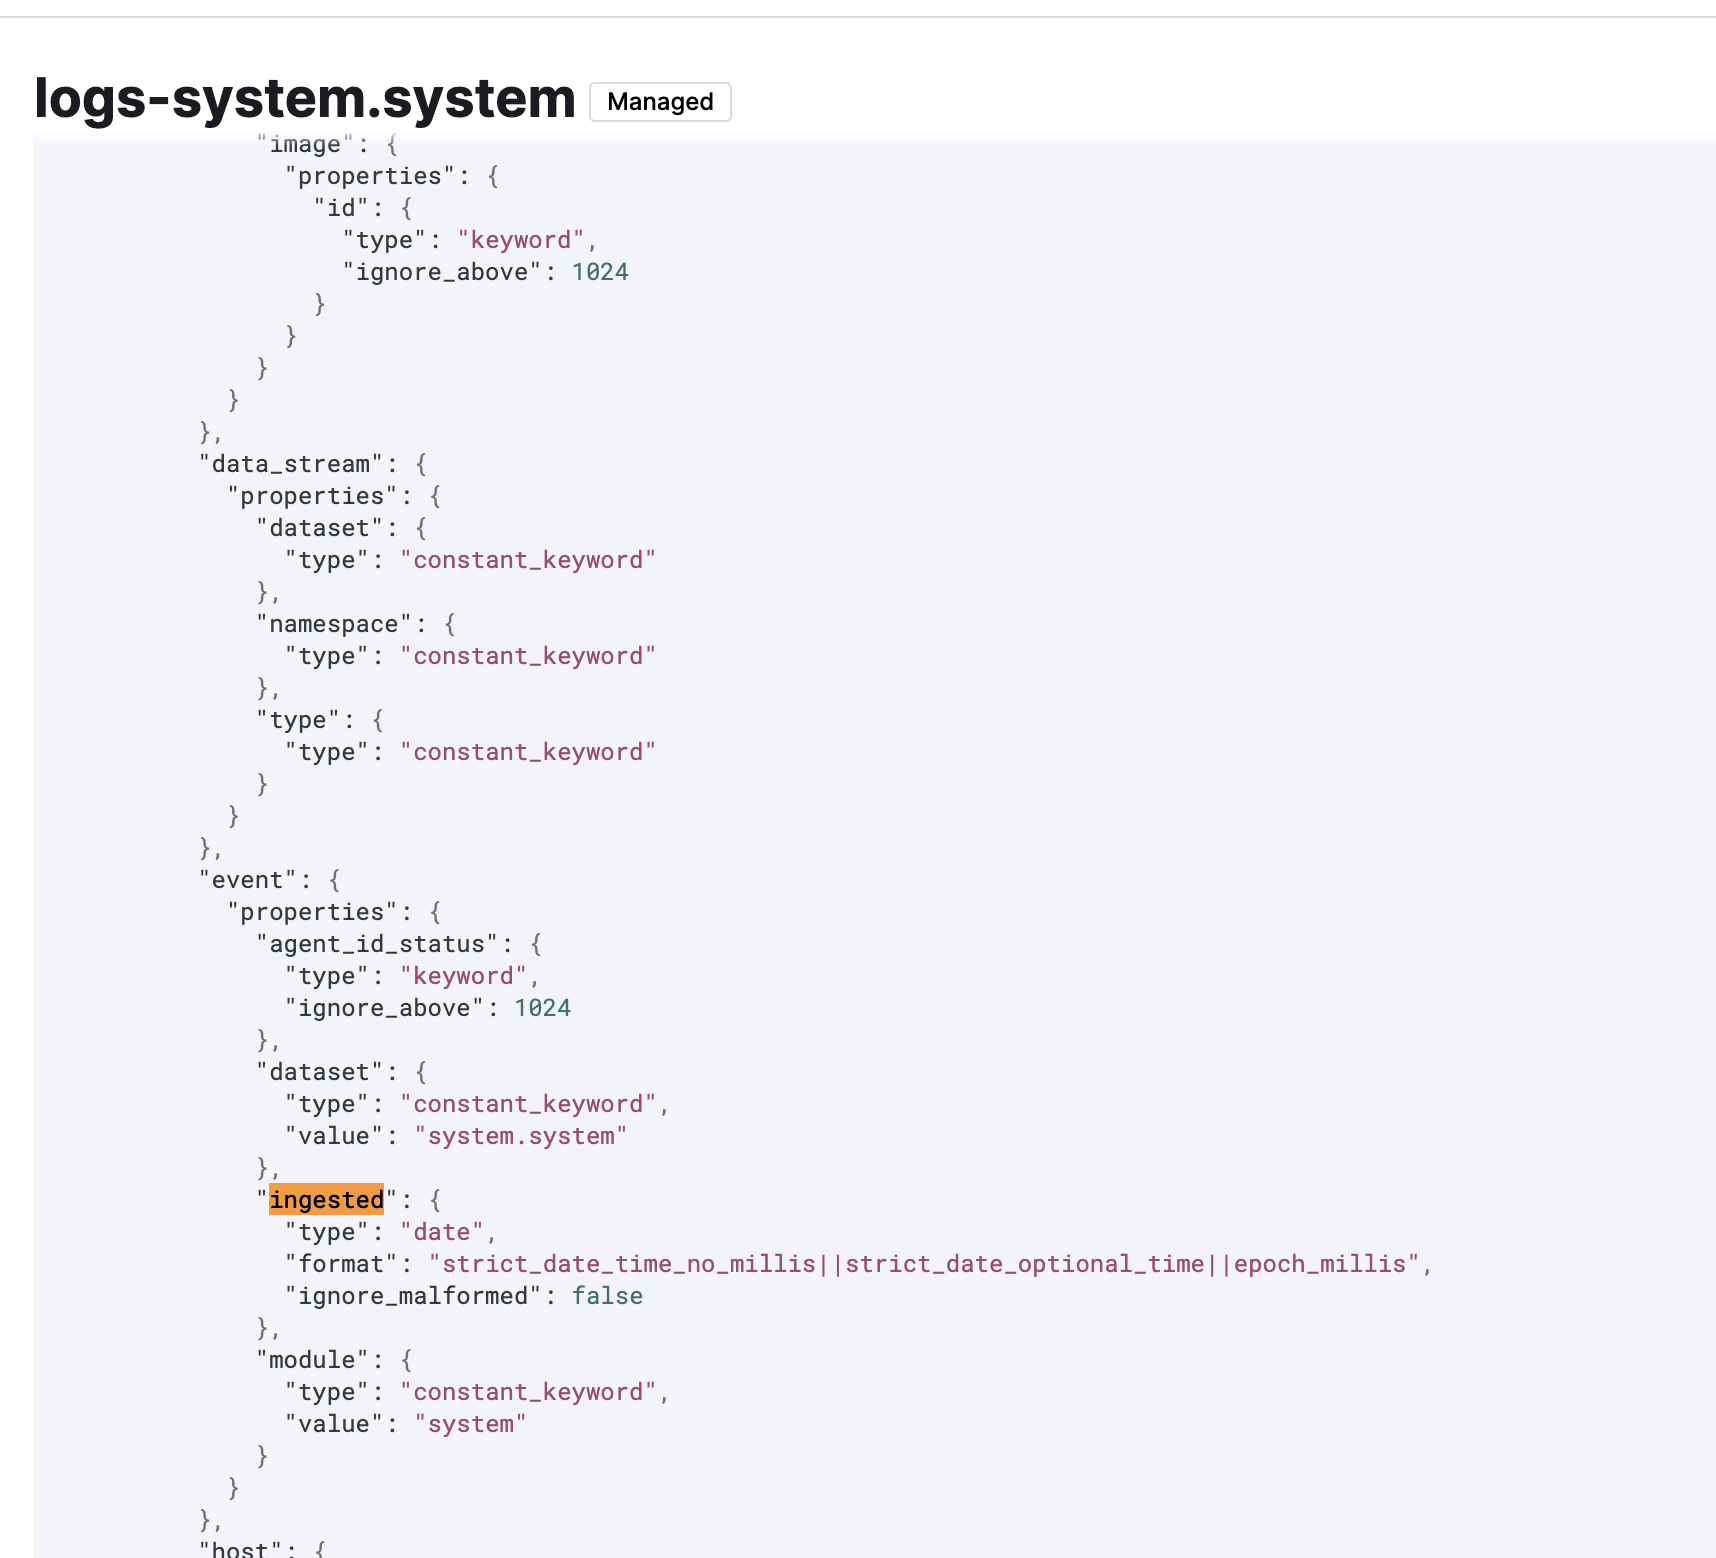
Task: Select the logs-system.system page heading
Action: [305, 98]
